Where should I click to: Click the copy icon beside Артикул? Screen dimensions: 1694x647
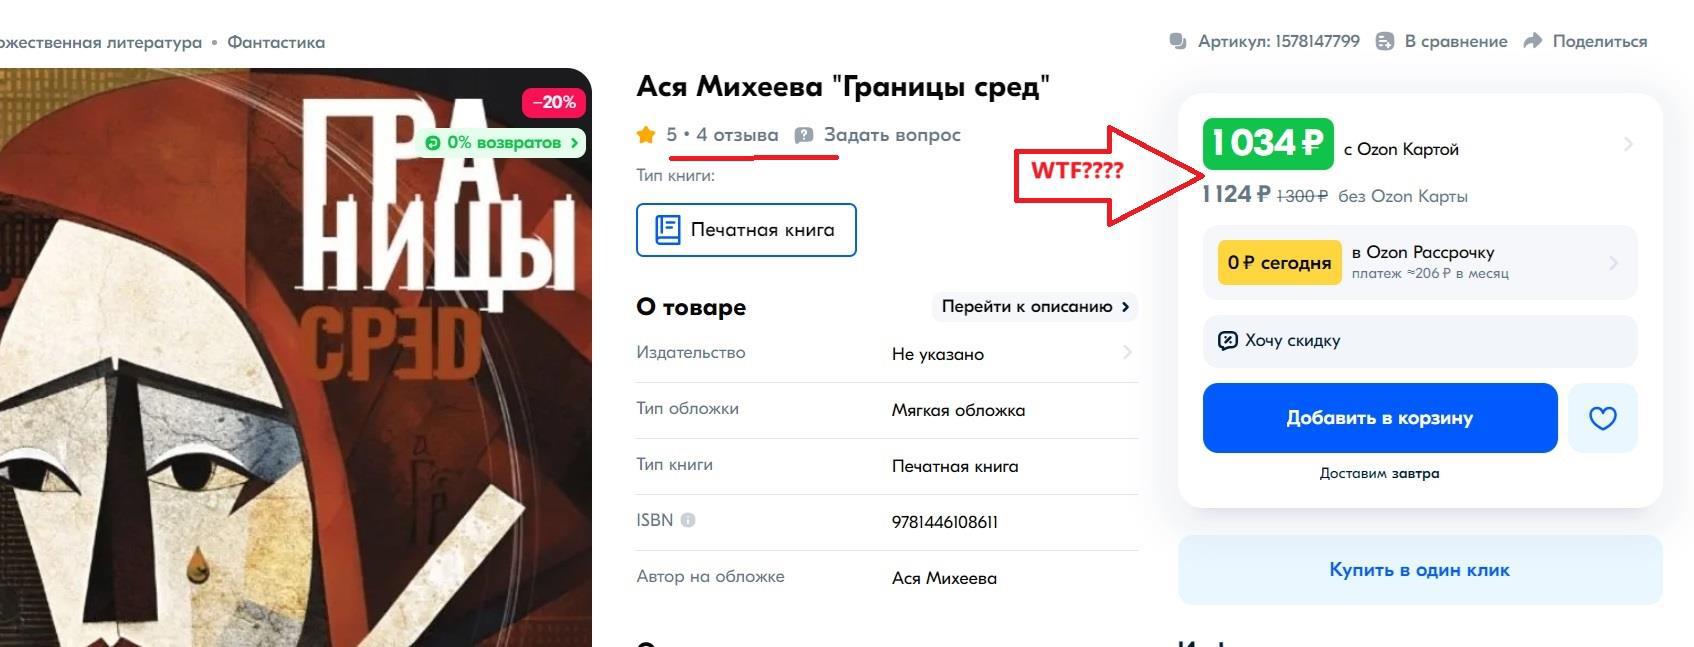[x=1178, y=41]
